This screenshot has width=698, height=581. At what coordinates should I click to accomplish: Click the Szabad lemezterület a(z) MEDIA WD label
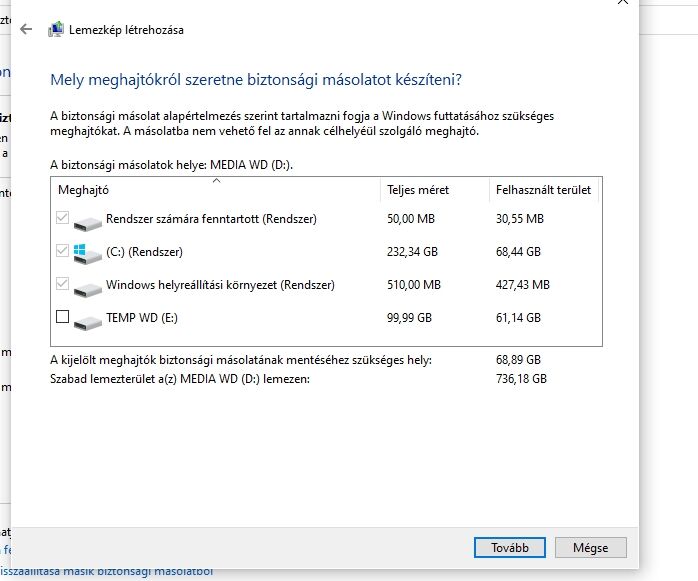(x=180, y=379)
